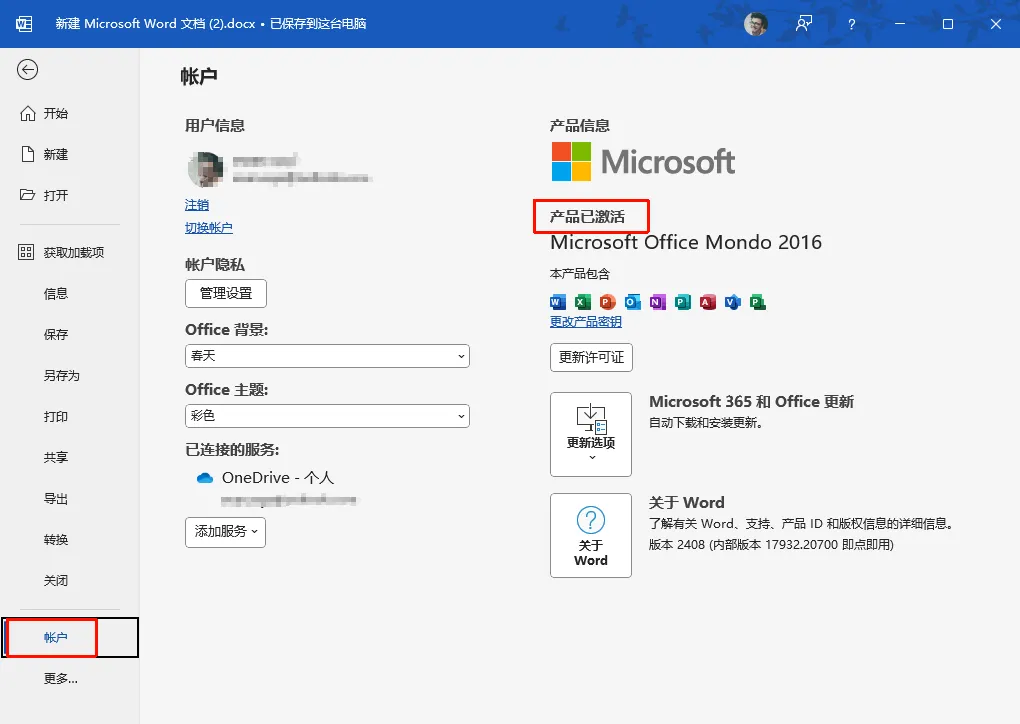The width and height of the screenshot is (1020, 724).
Task: Click the 注销 sign-out link
Action: 196,205
